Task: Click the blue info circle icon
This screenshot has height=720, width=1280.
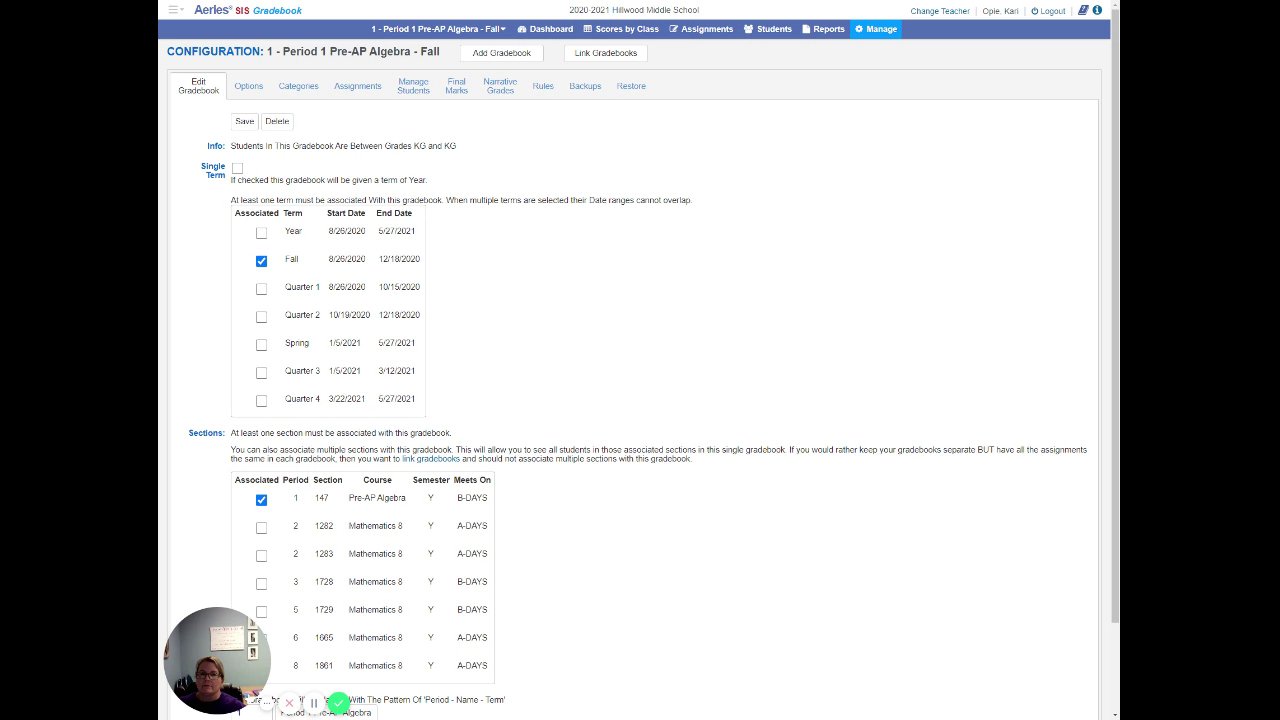Action: coord(1097,10)
